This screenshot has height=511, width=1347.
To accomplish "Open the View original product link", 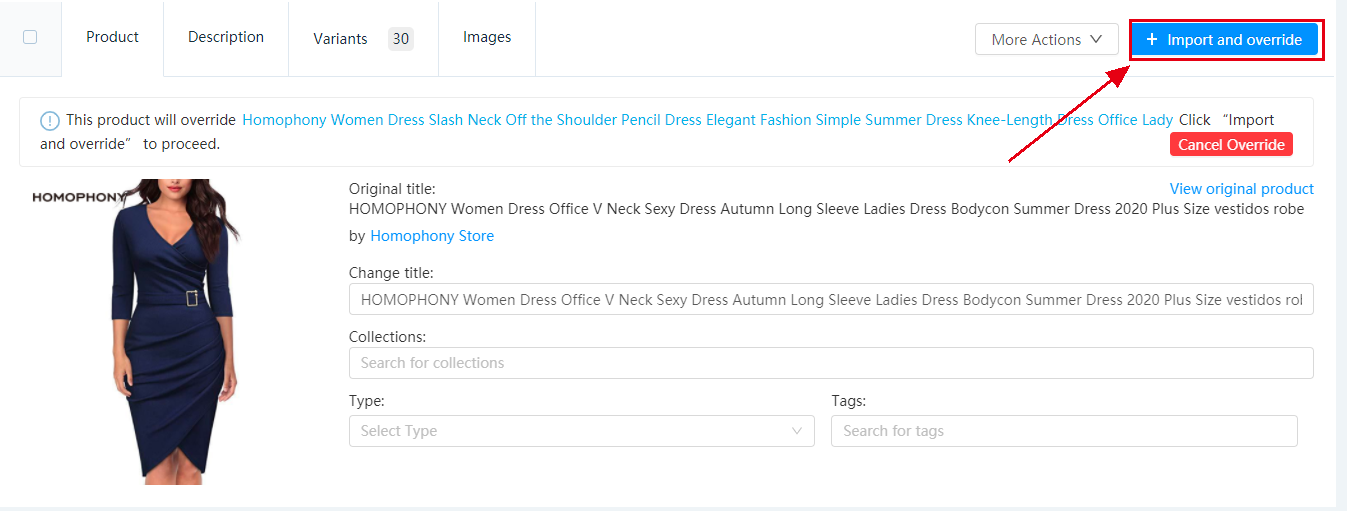I will point(1242,189).
